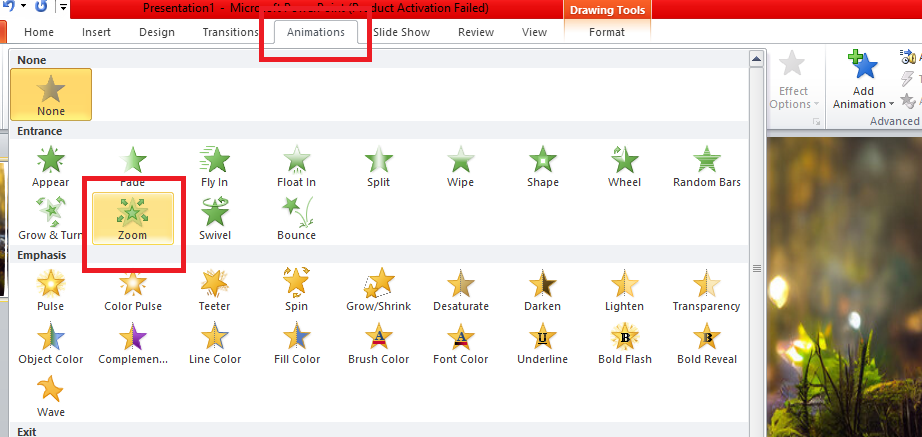Choose None to remove animation
This screenshot has width=922, height=437.
point(50,94)
